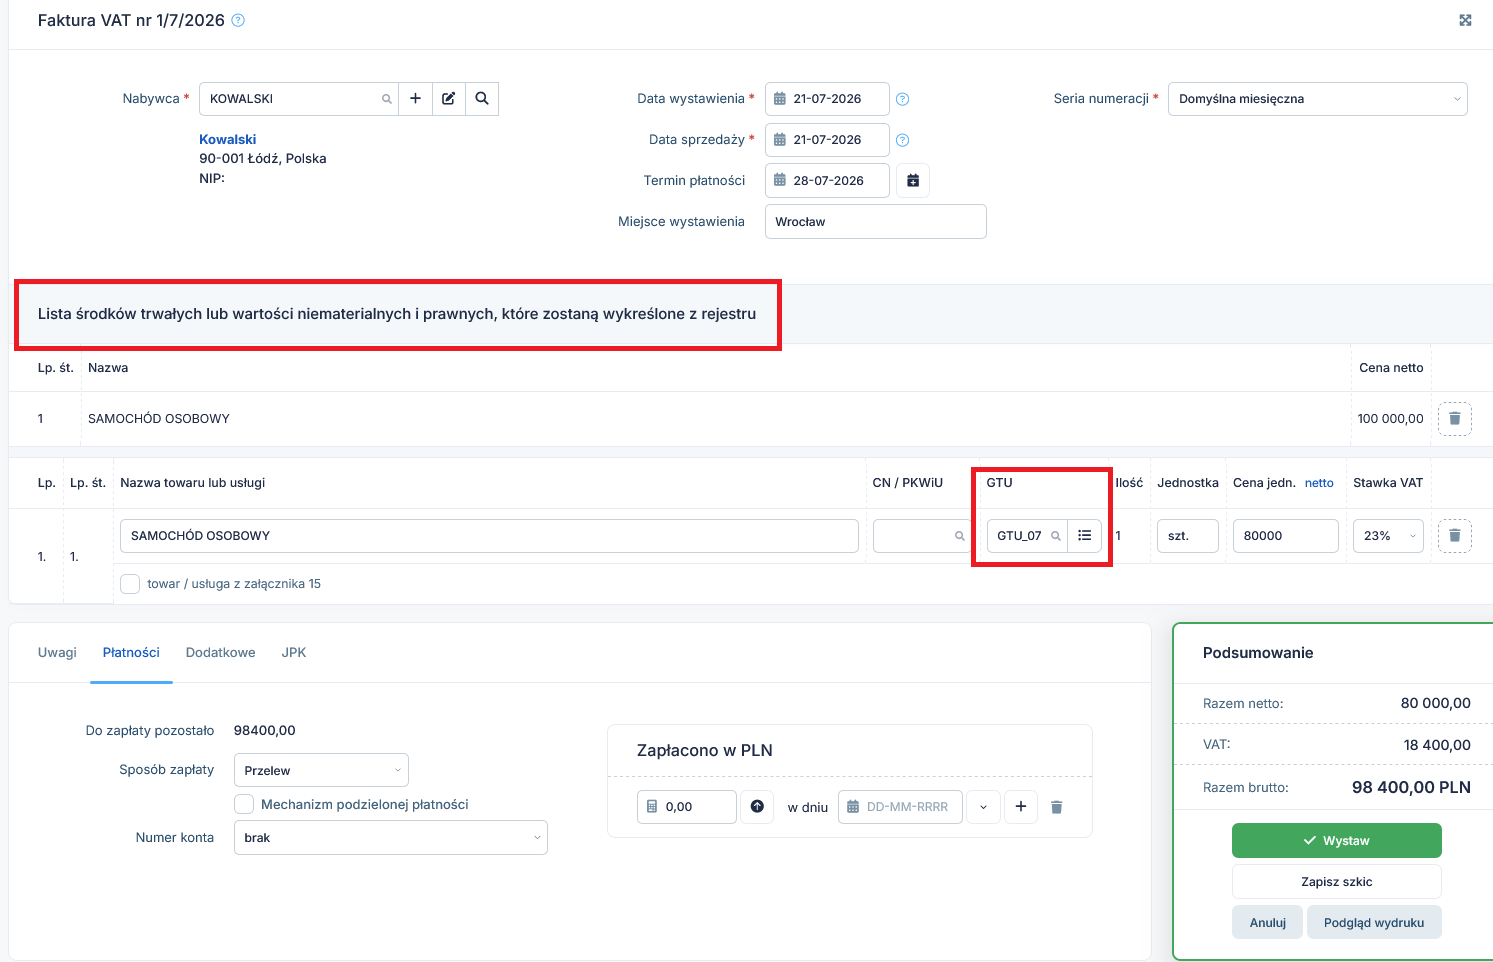Delete the fixed asset SAMOCHÓD OSOBOWY row
This screenshot has height=962, width=1493.
(x=1455, y=419)
